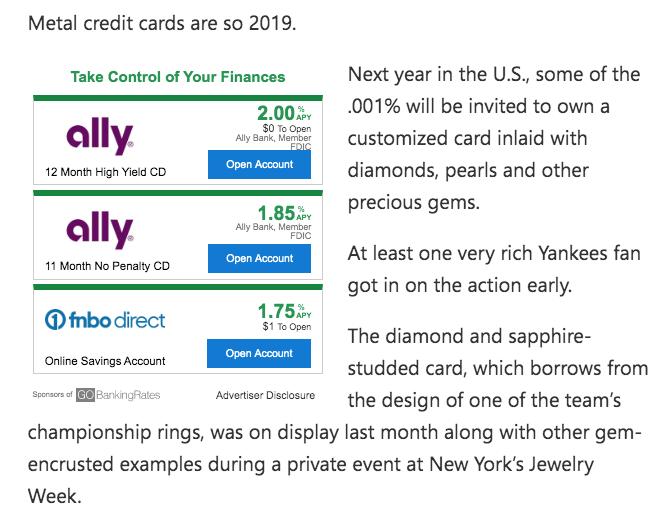Click the 'Sponsors of' text
665x524 pixels.
pos(53,394)
